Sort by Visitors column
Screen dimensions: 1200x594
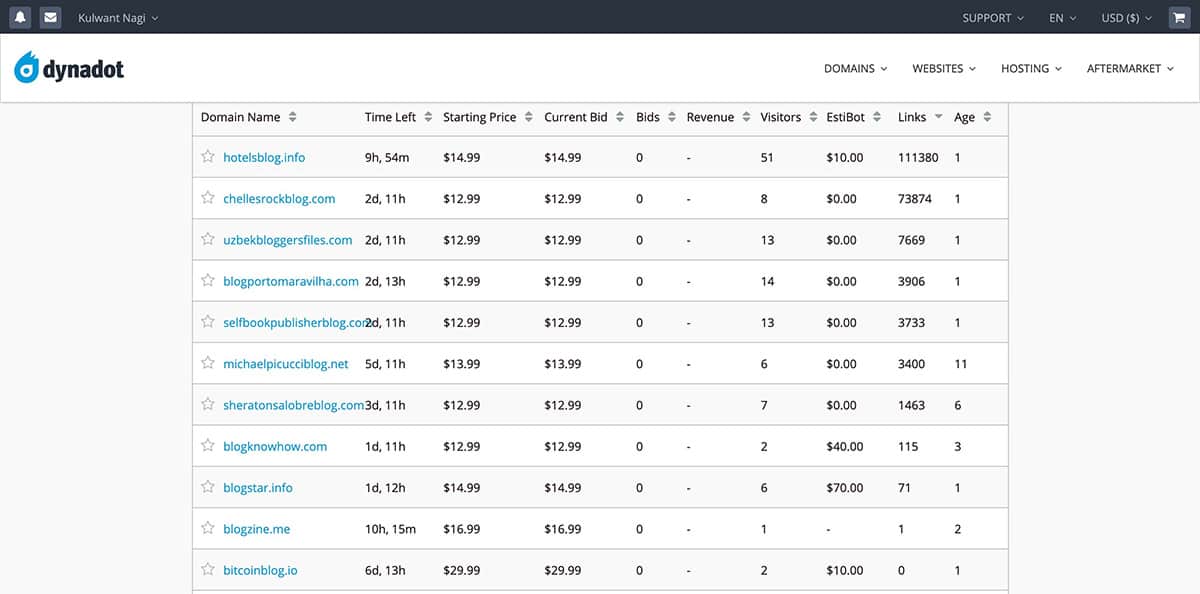(789, 117)
